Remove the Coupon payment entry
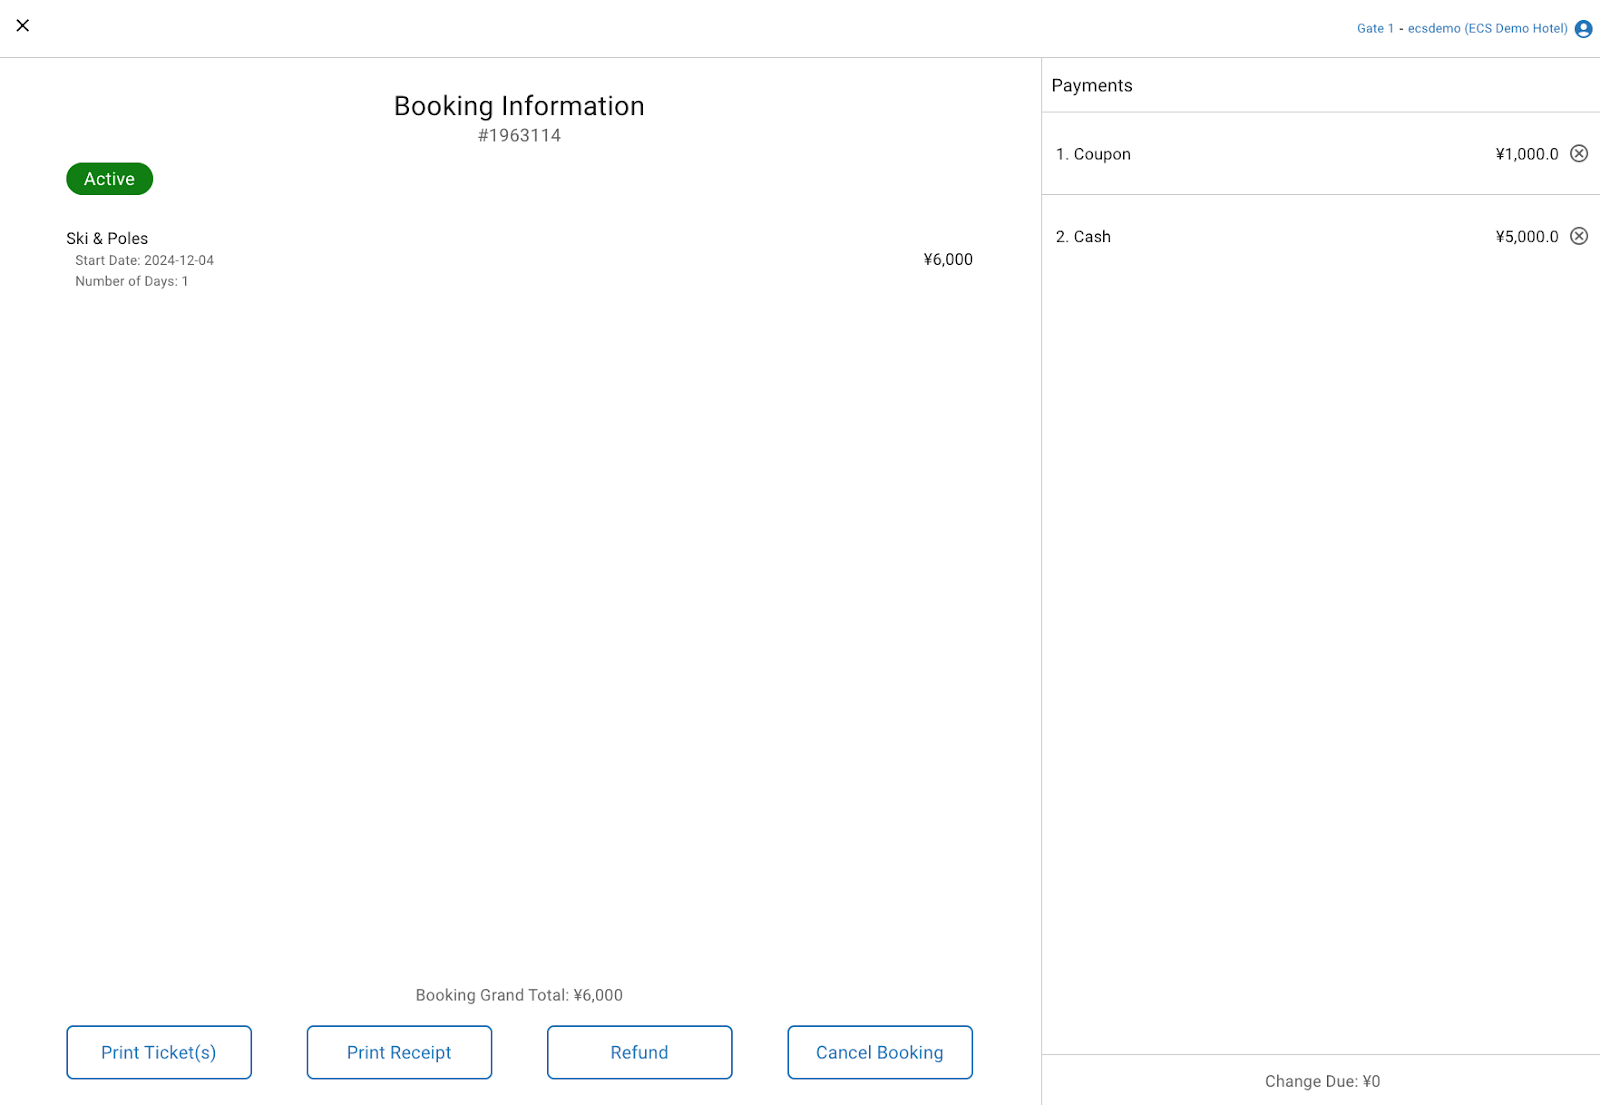 (1579, 154)
